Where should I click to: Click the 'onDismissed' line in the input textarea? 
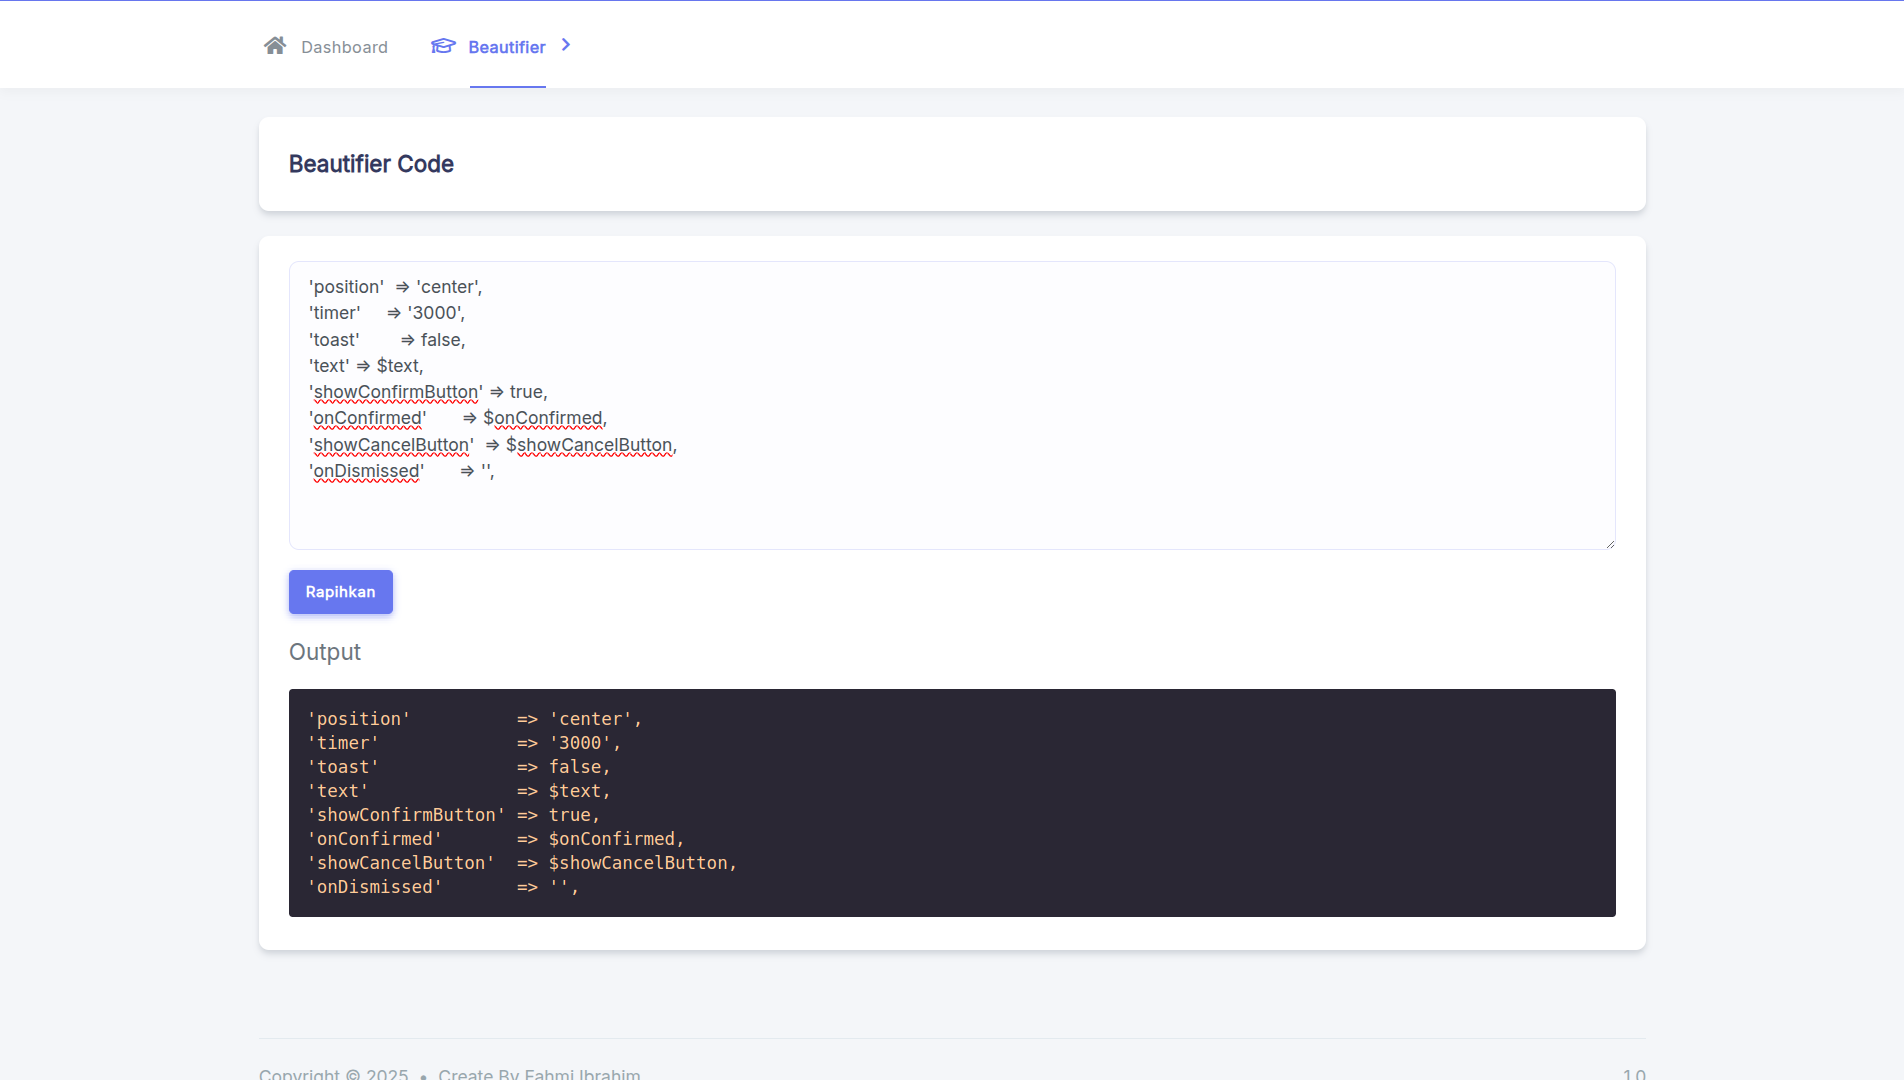(x=367, y=471)
